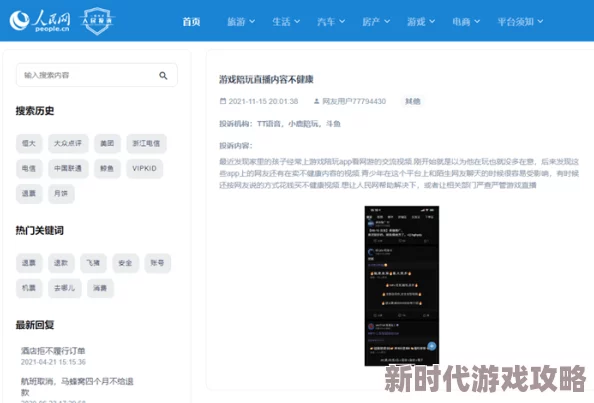Open the 首页 nav tab
The height and width of the screenshot is (403, 594).
[191, 22]
